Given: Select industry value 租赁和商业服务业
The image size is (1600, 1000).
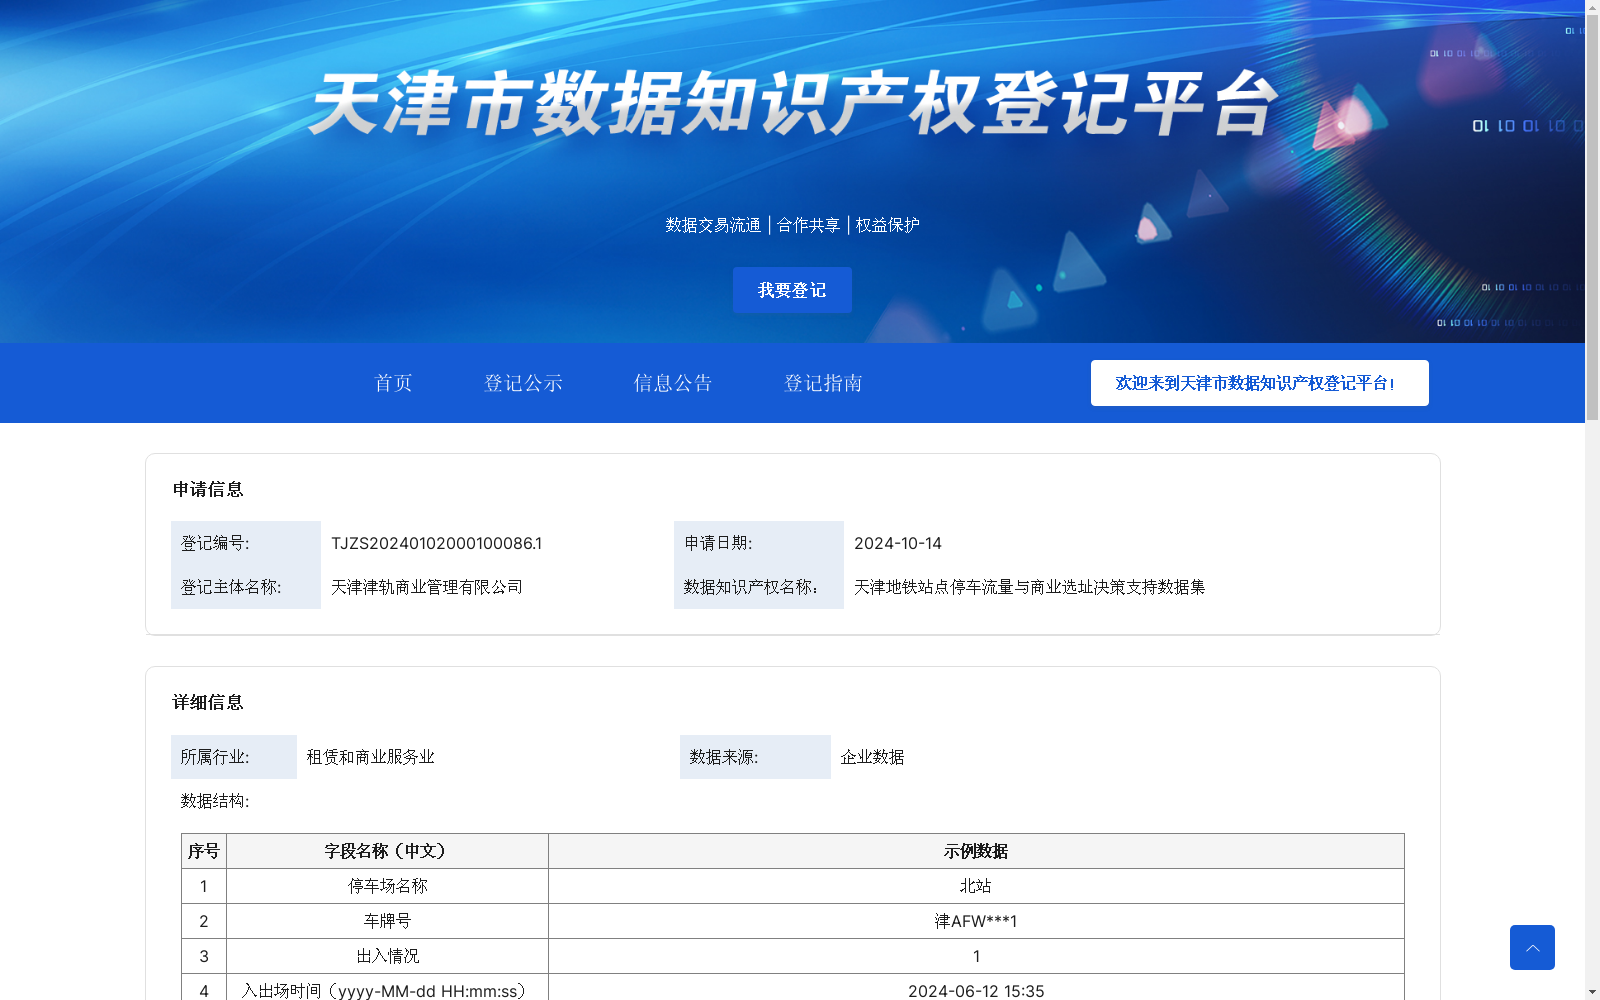Looking at the screenshot, I should tap(371, 757).
